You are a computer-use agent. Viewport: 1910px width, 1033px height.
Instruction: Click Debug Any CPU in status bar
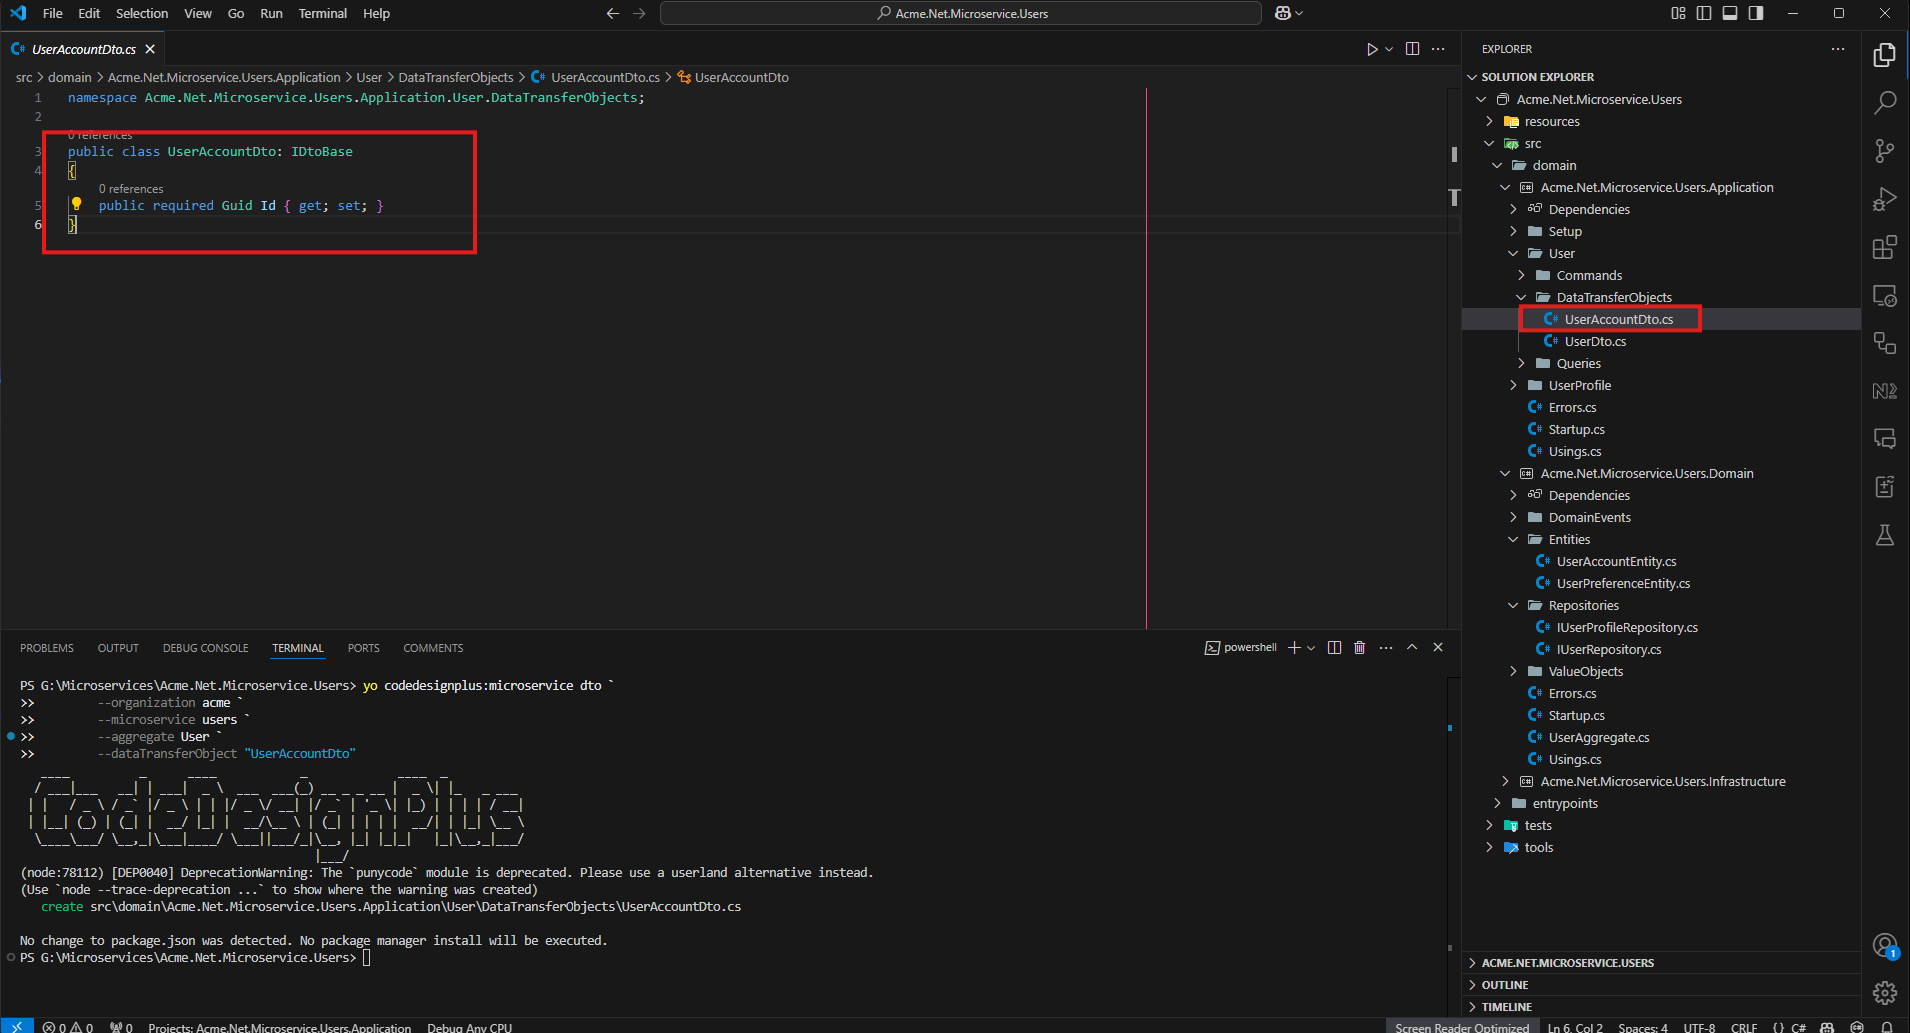tap(470, 1027)
